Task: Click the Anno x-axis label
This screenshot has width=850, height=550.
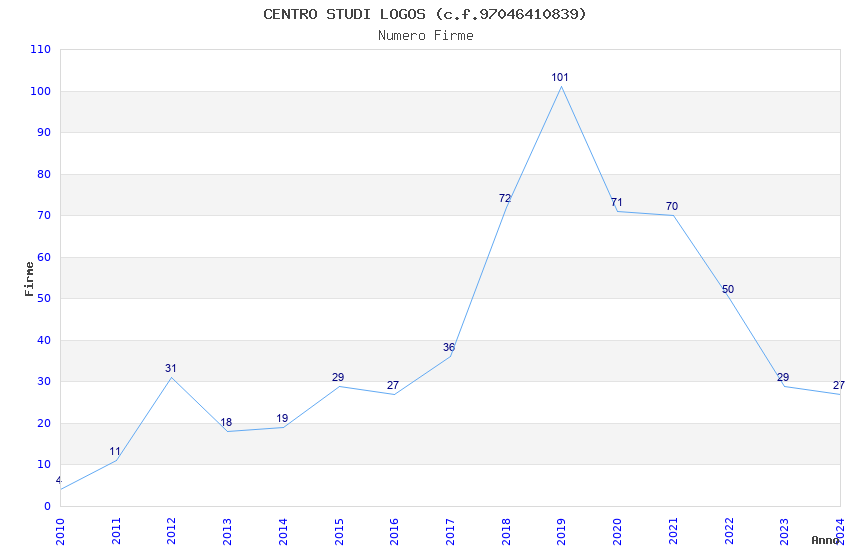Action: click(825, 540)
